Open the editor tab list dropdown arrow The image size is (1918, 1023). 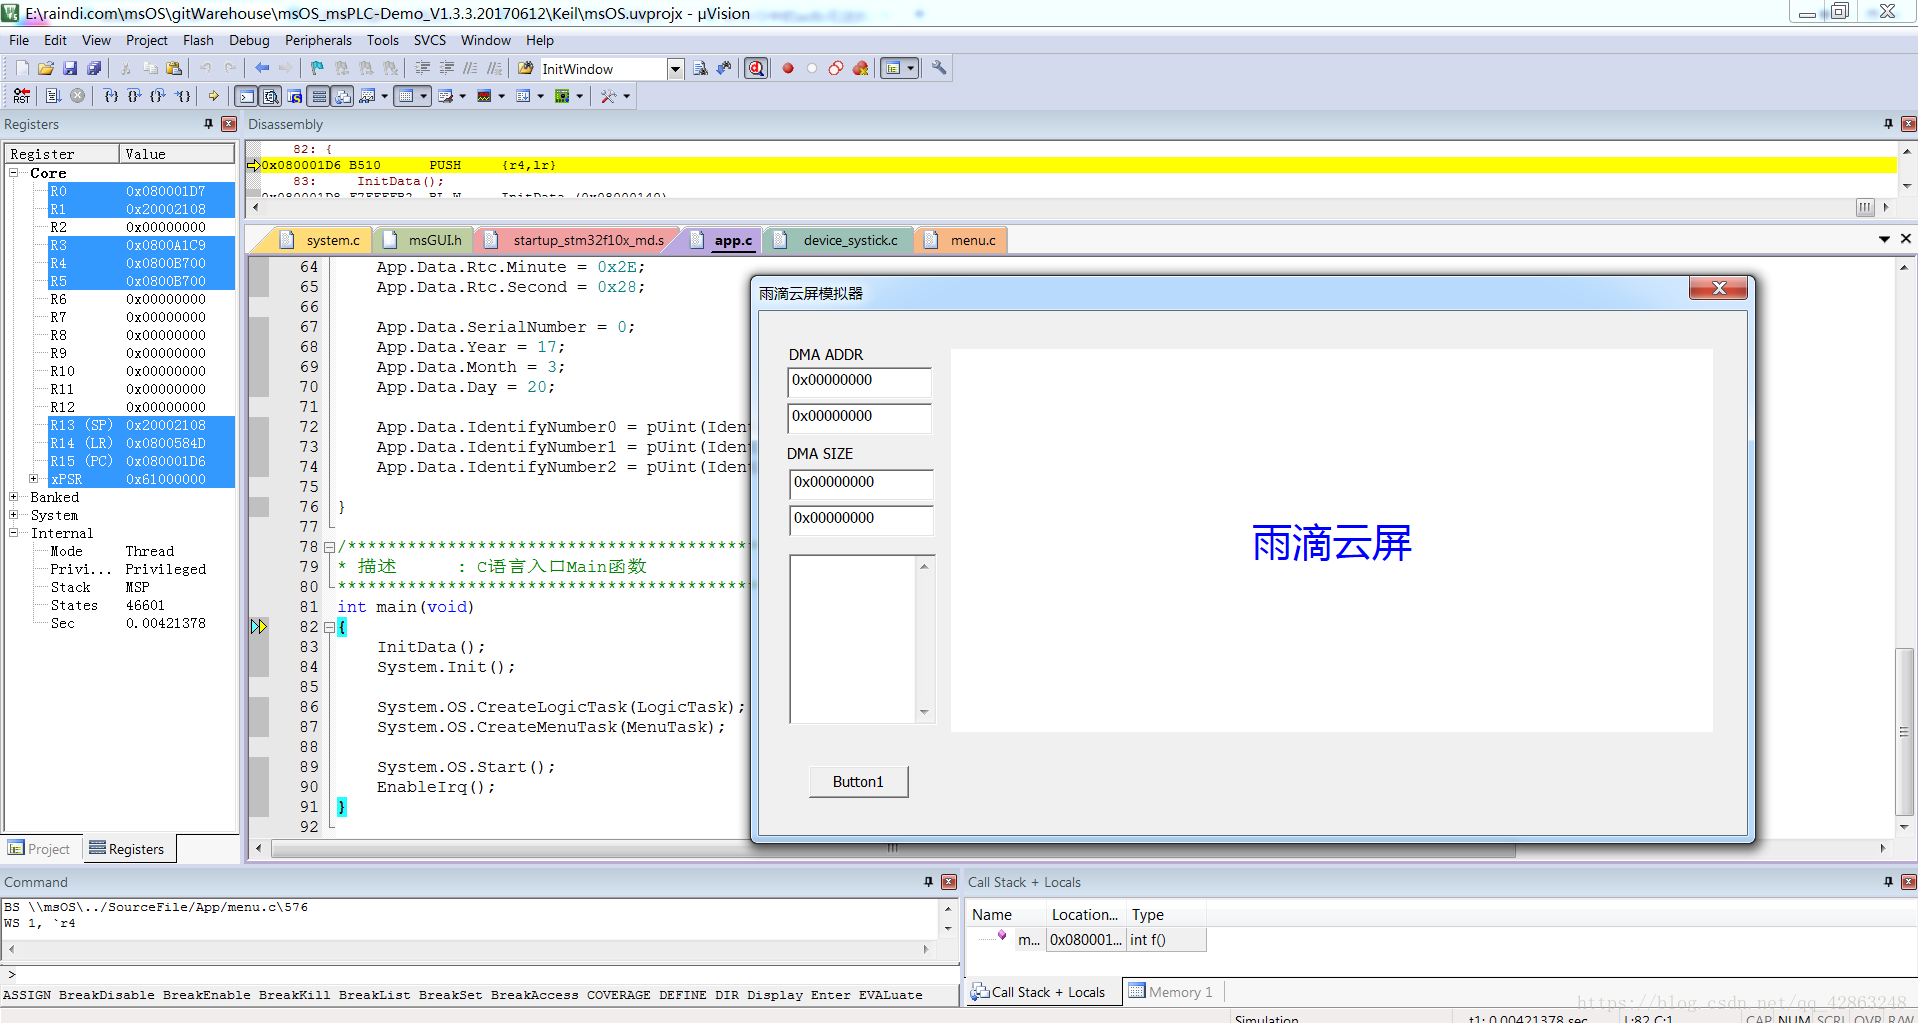[1884, 239]
